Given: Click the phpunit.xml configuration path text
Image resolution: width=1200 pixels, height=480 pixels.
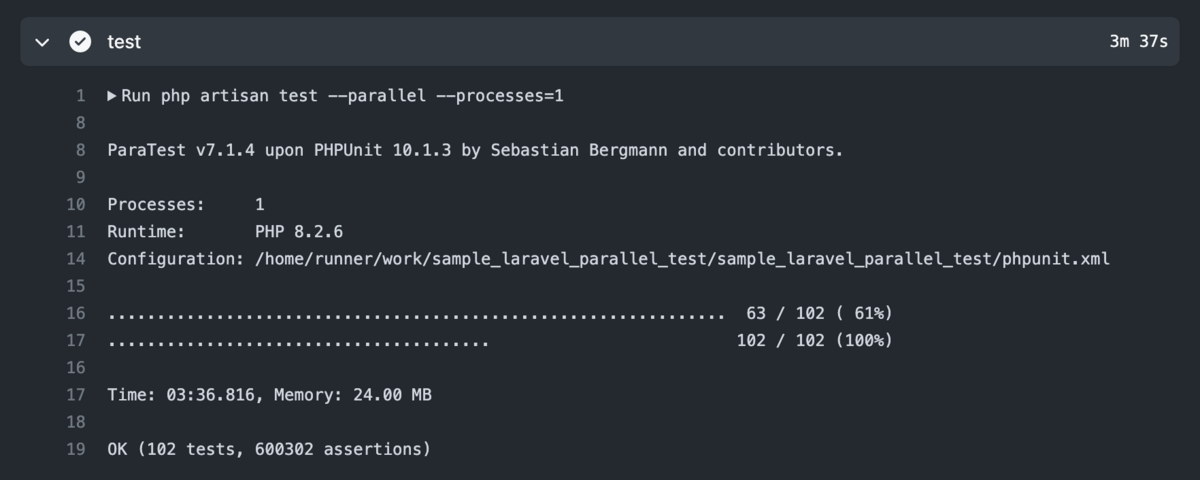Looking at the screenshot, I should (x=682, y=258).
